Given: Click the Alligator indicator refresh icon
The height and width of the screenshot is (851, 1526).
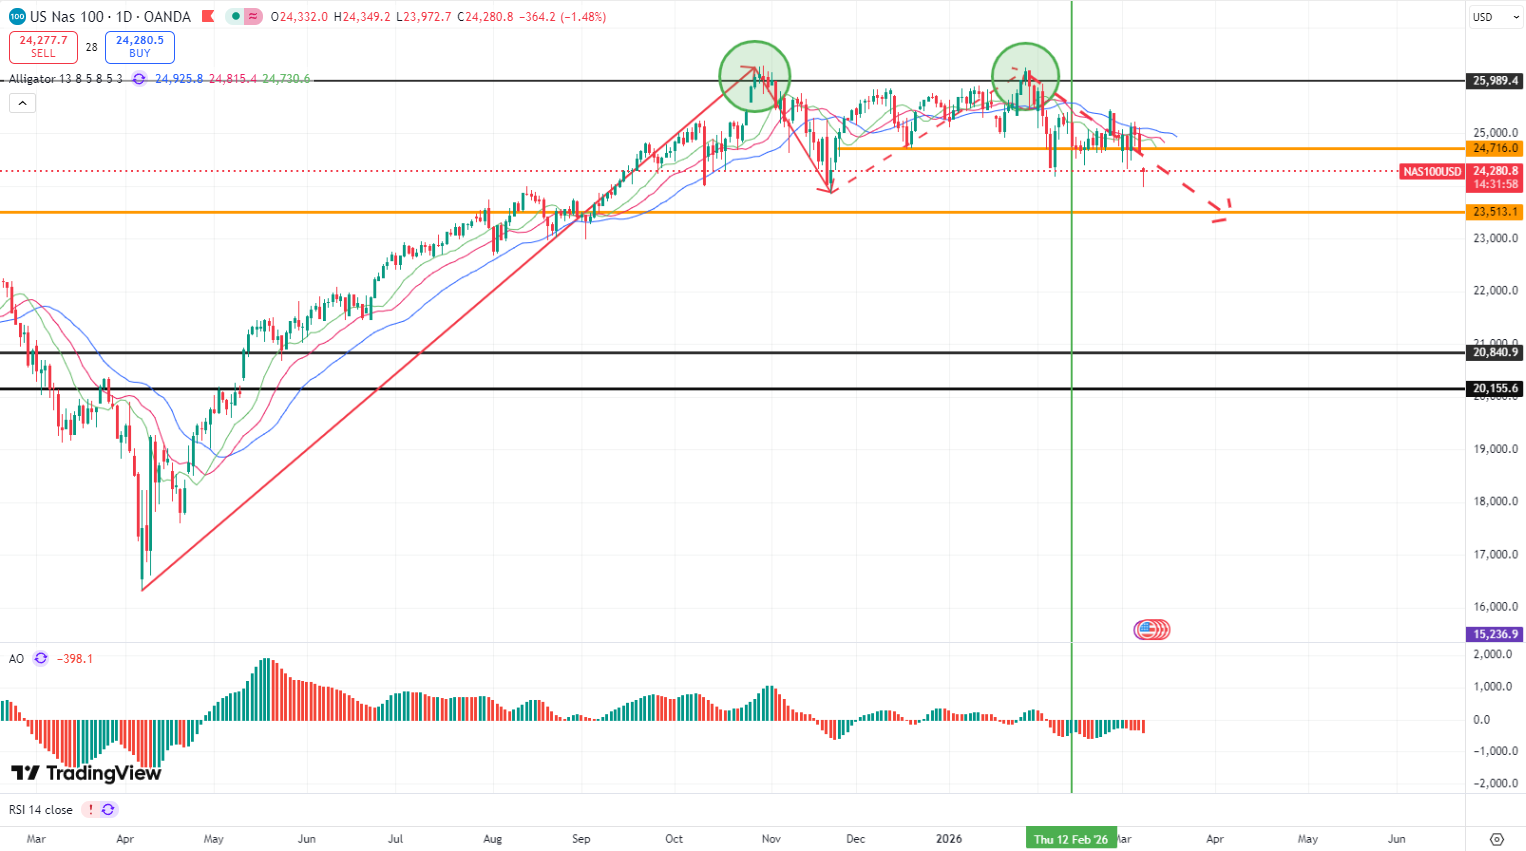Looking at the screenshot, I should [139, 79].
